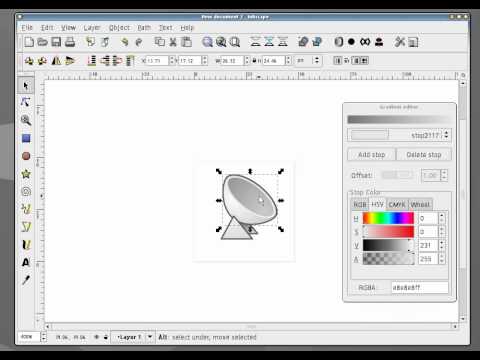480x360 pixels.
Task: Select the Calligraphy tool
Action: click(x=26, y=245)
